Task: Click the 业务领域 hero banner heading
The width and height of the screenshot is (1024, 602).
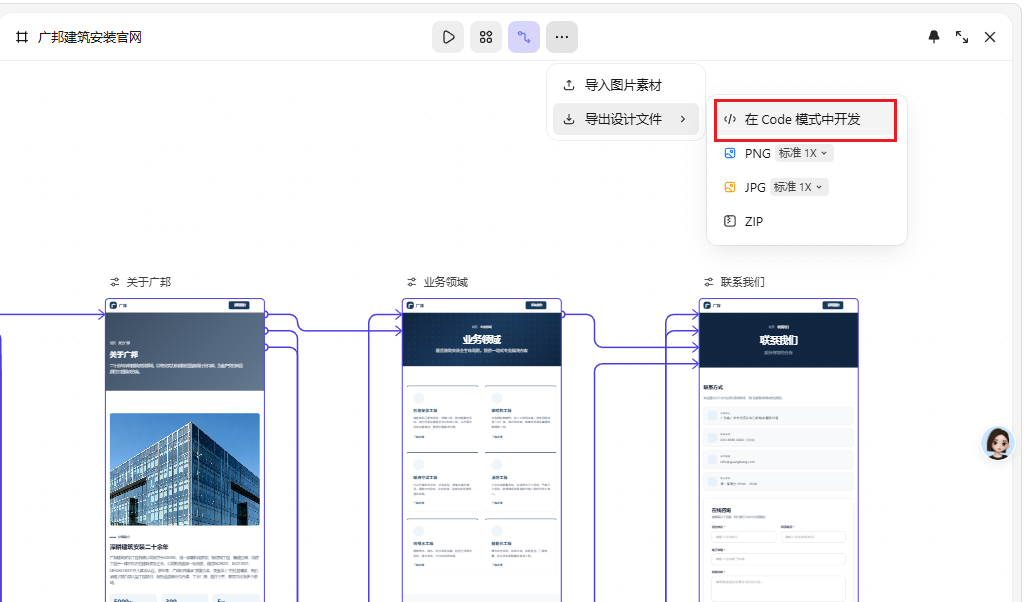Action: [482, 340]
